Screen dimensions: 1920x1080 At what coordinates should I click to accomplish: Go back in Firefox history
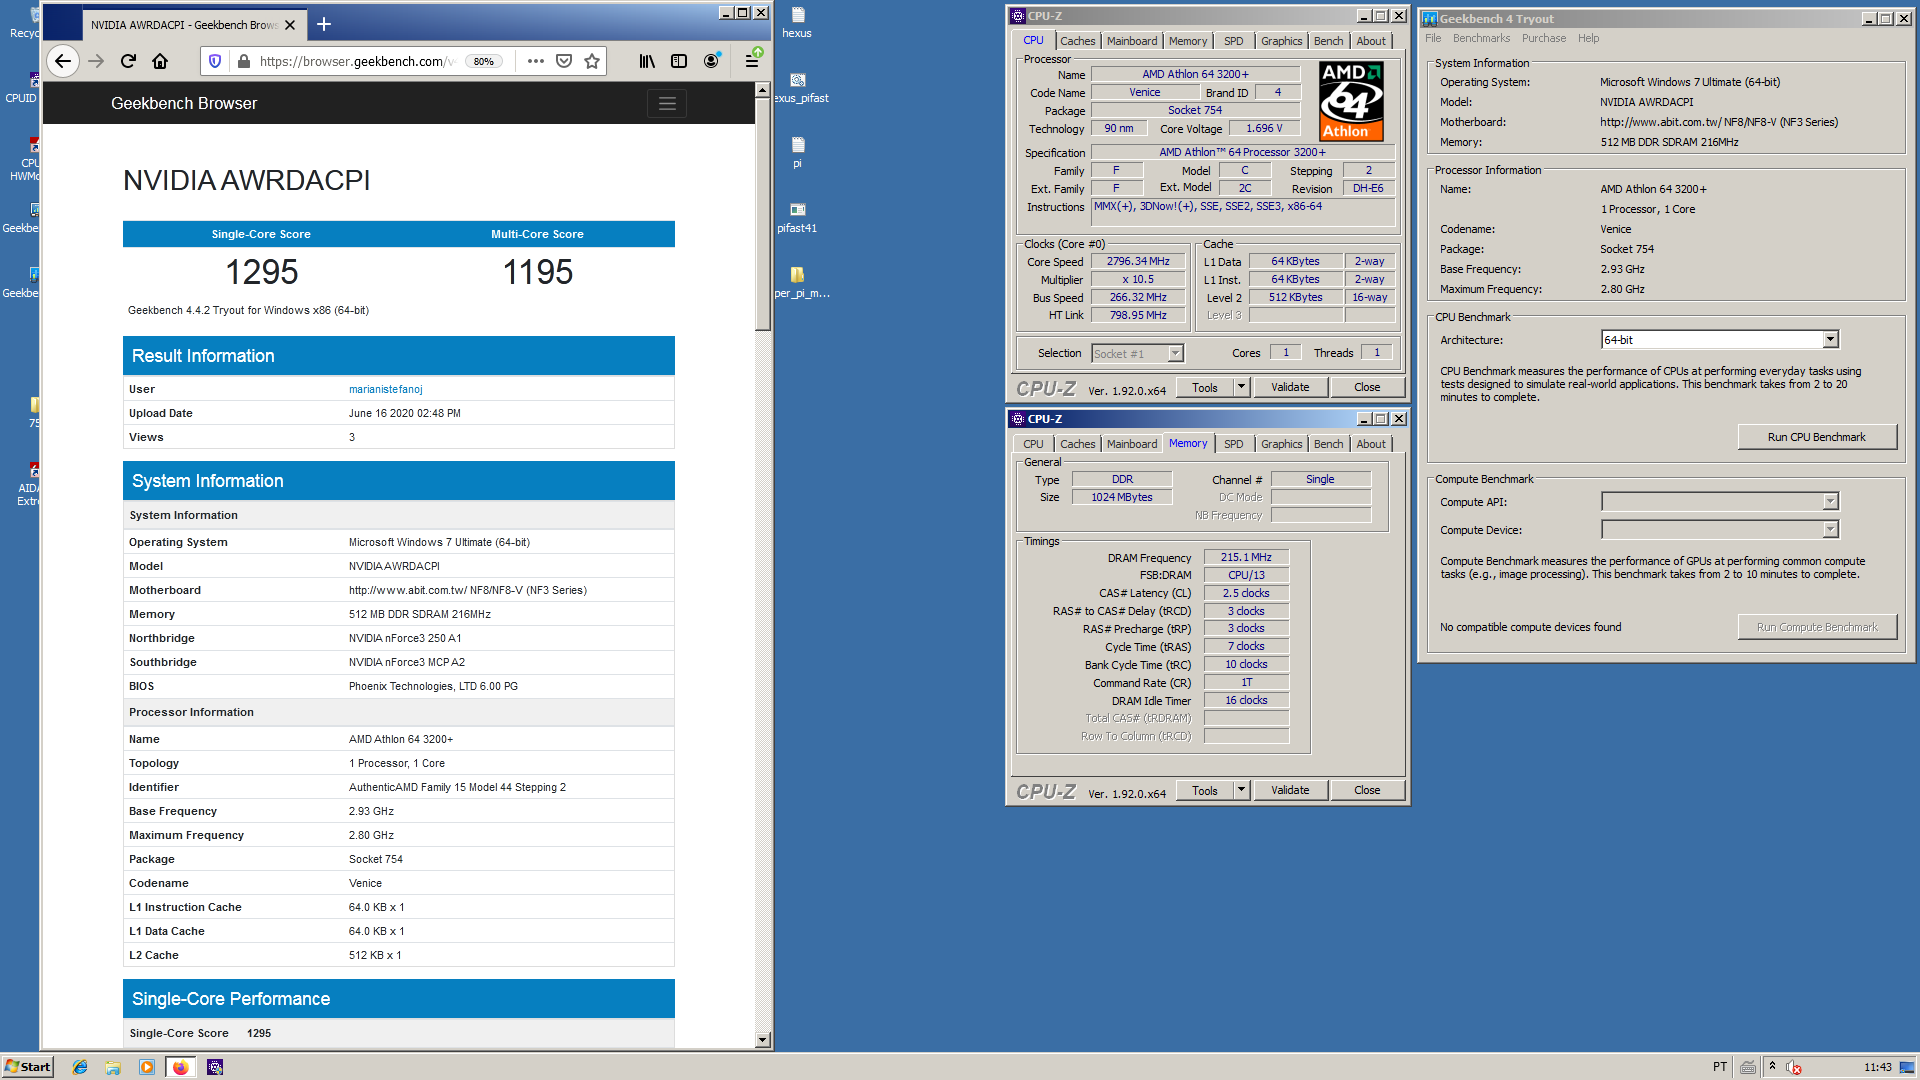[x=63, y=61]
